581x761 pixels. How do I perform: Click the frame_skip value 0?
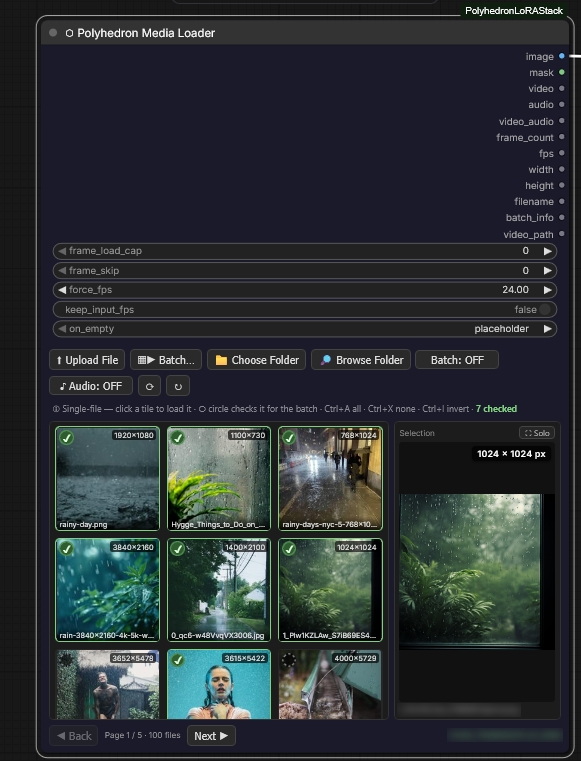[526, 270]
